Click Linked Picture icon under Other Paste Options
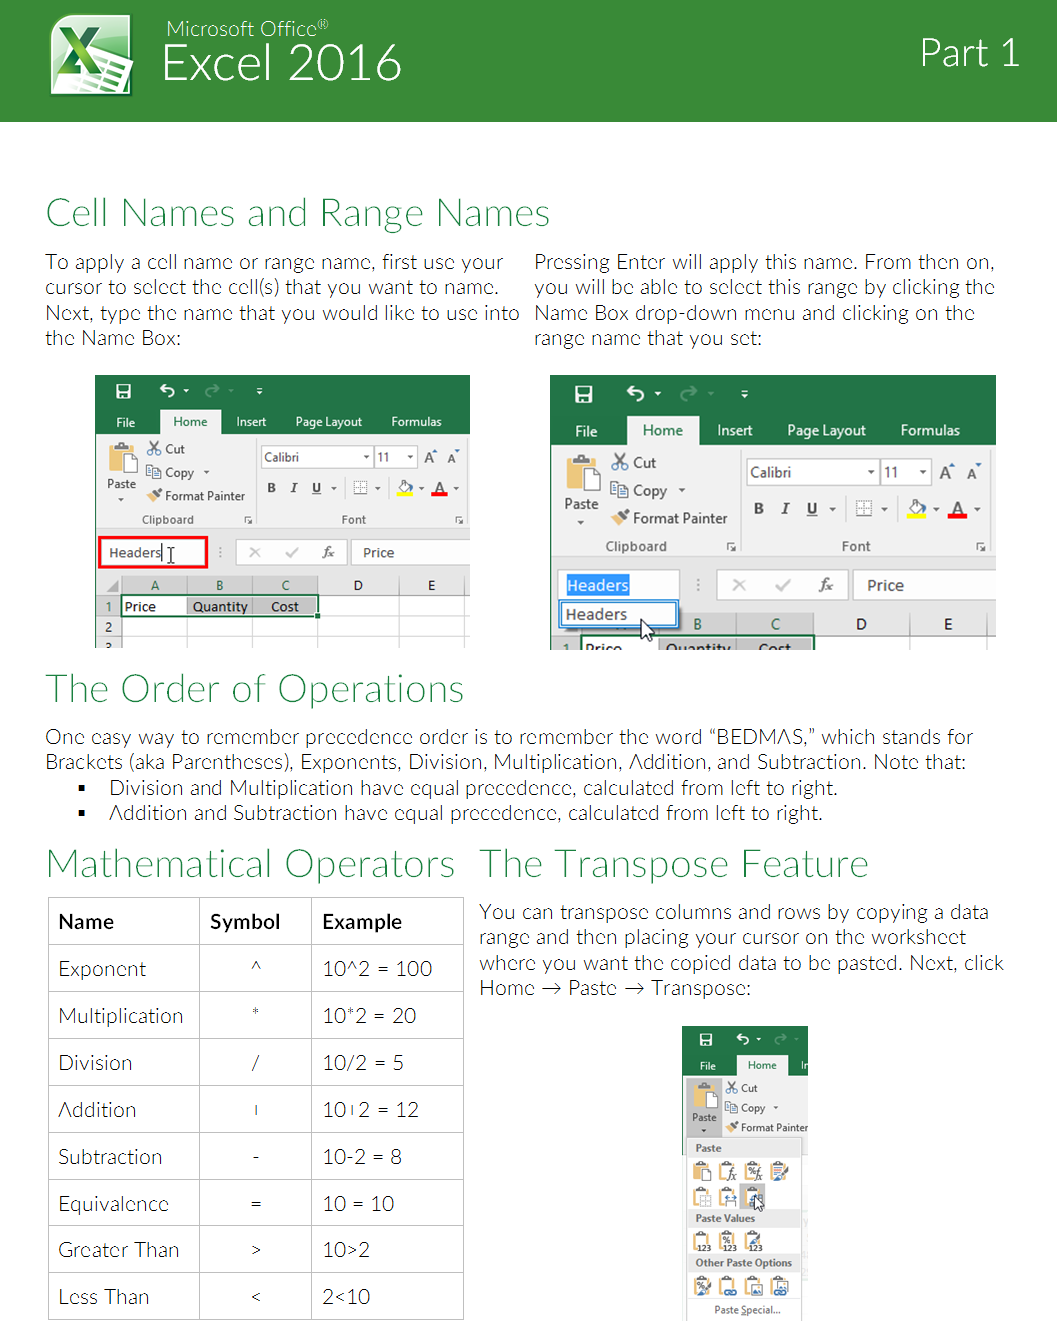 click(x=780, y=1286)
